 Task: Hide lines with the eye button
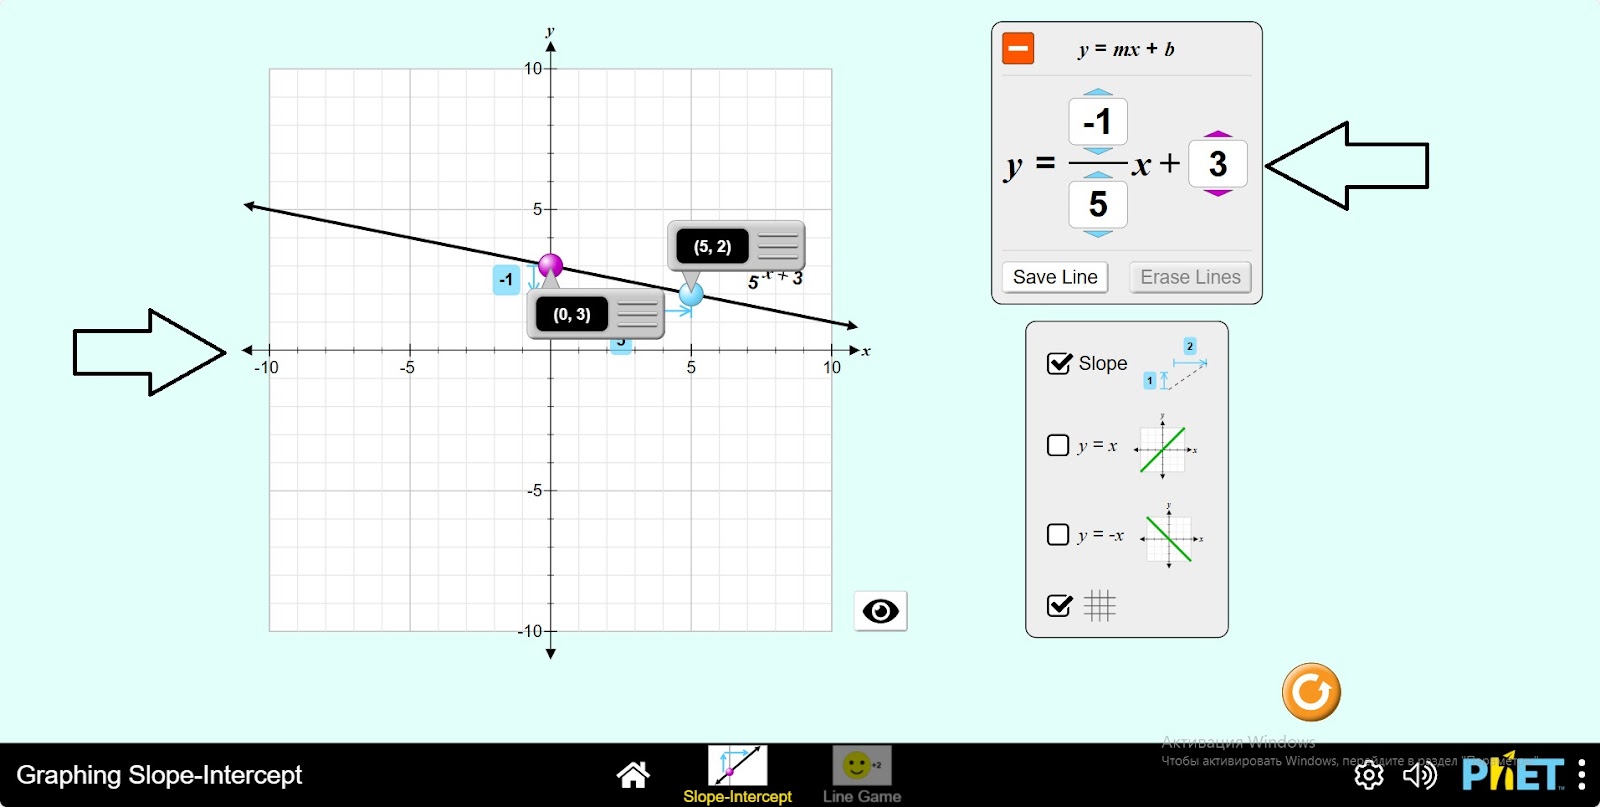(x=880, y=611)
